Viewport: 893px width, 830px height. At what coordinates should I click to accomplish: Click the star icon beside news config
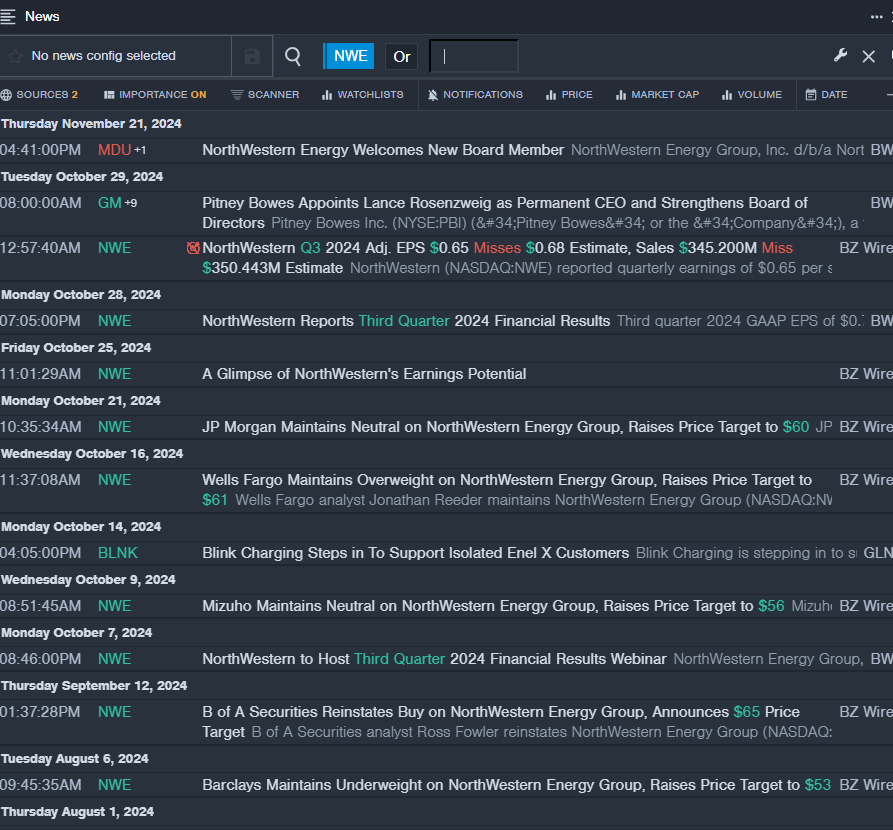click(x=15, y=56)
